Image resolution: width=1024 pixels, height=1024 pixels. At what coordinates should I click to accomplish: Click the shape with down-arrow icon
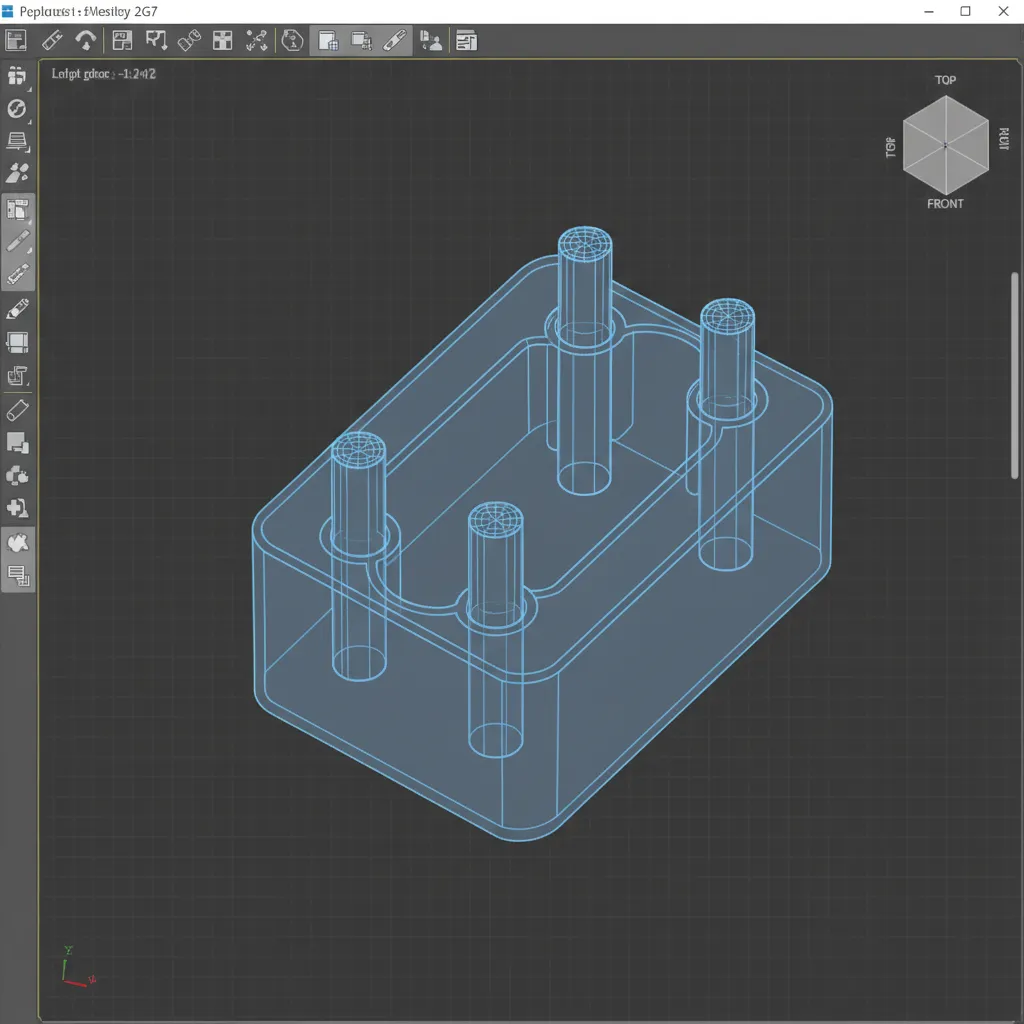[156, 40]
